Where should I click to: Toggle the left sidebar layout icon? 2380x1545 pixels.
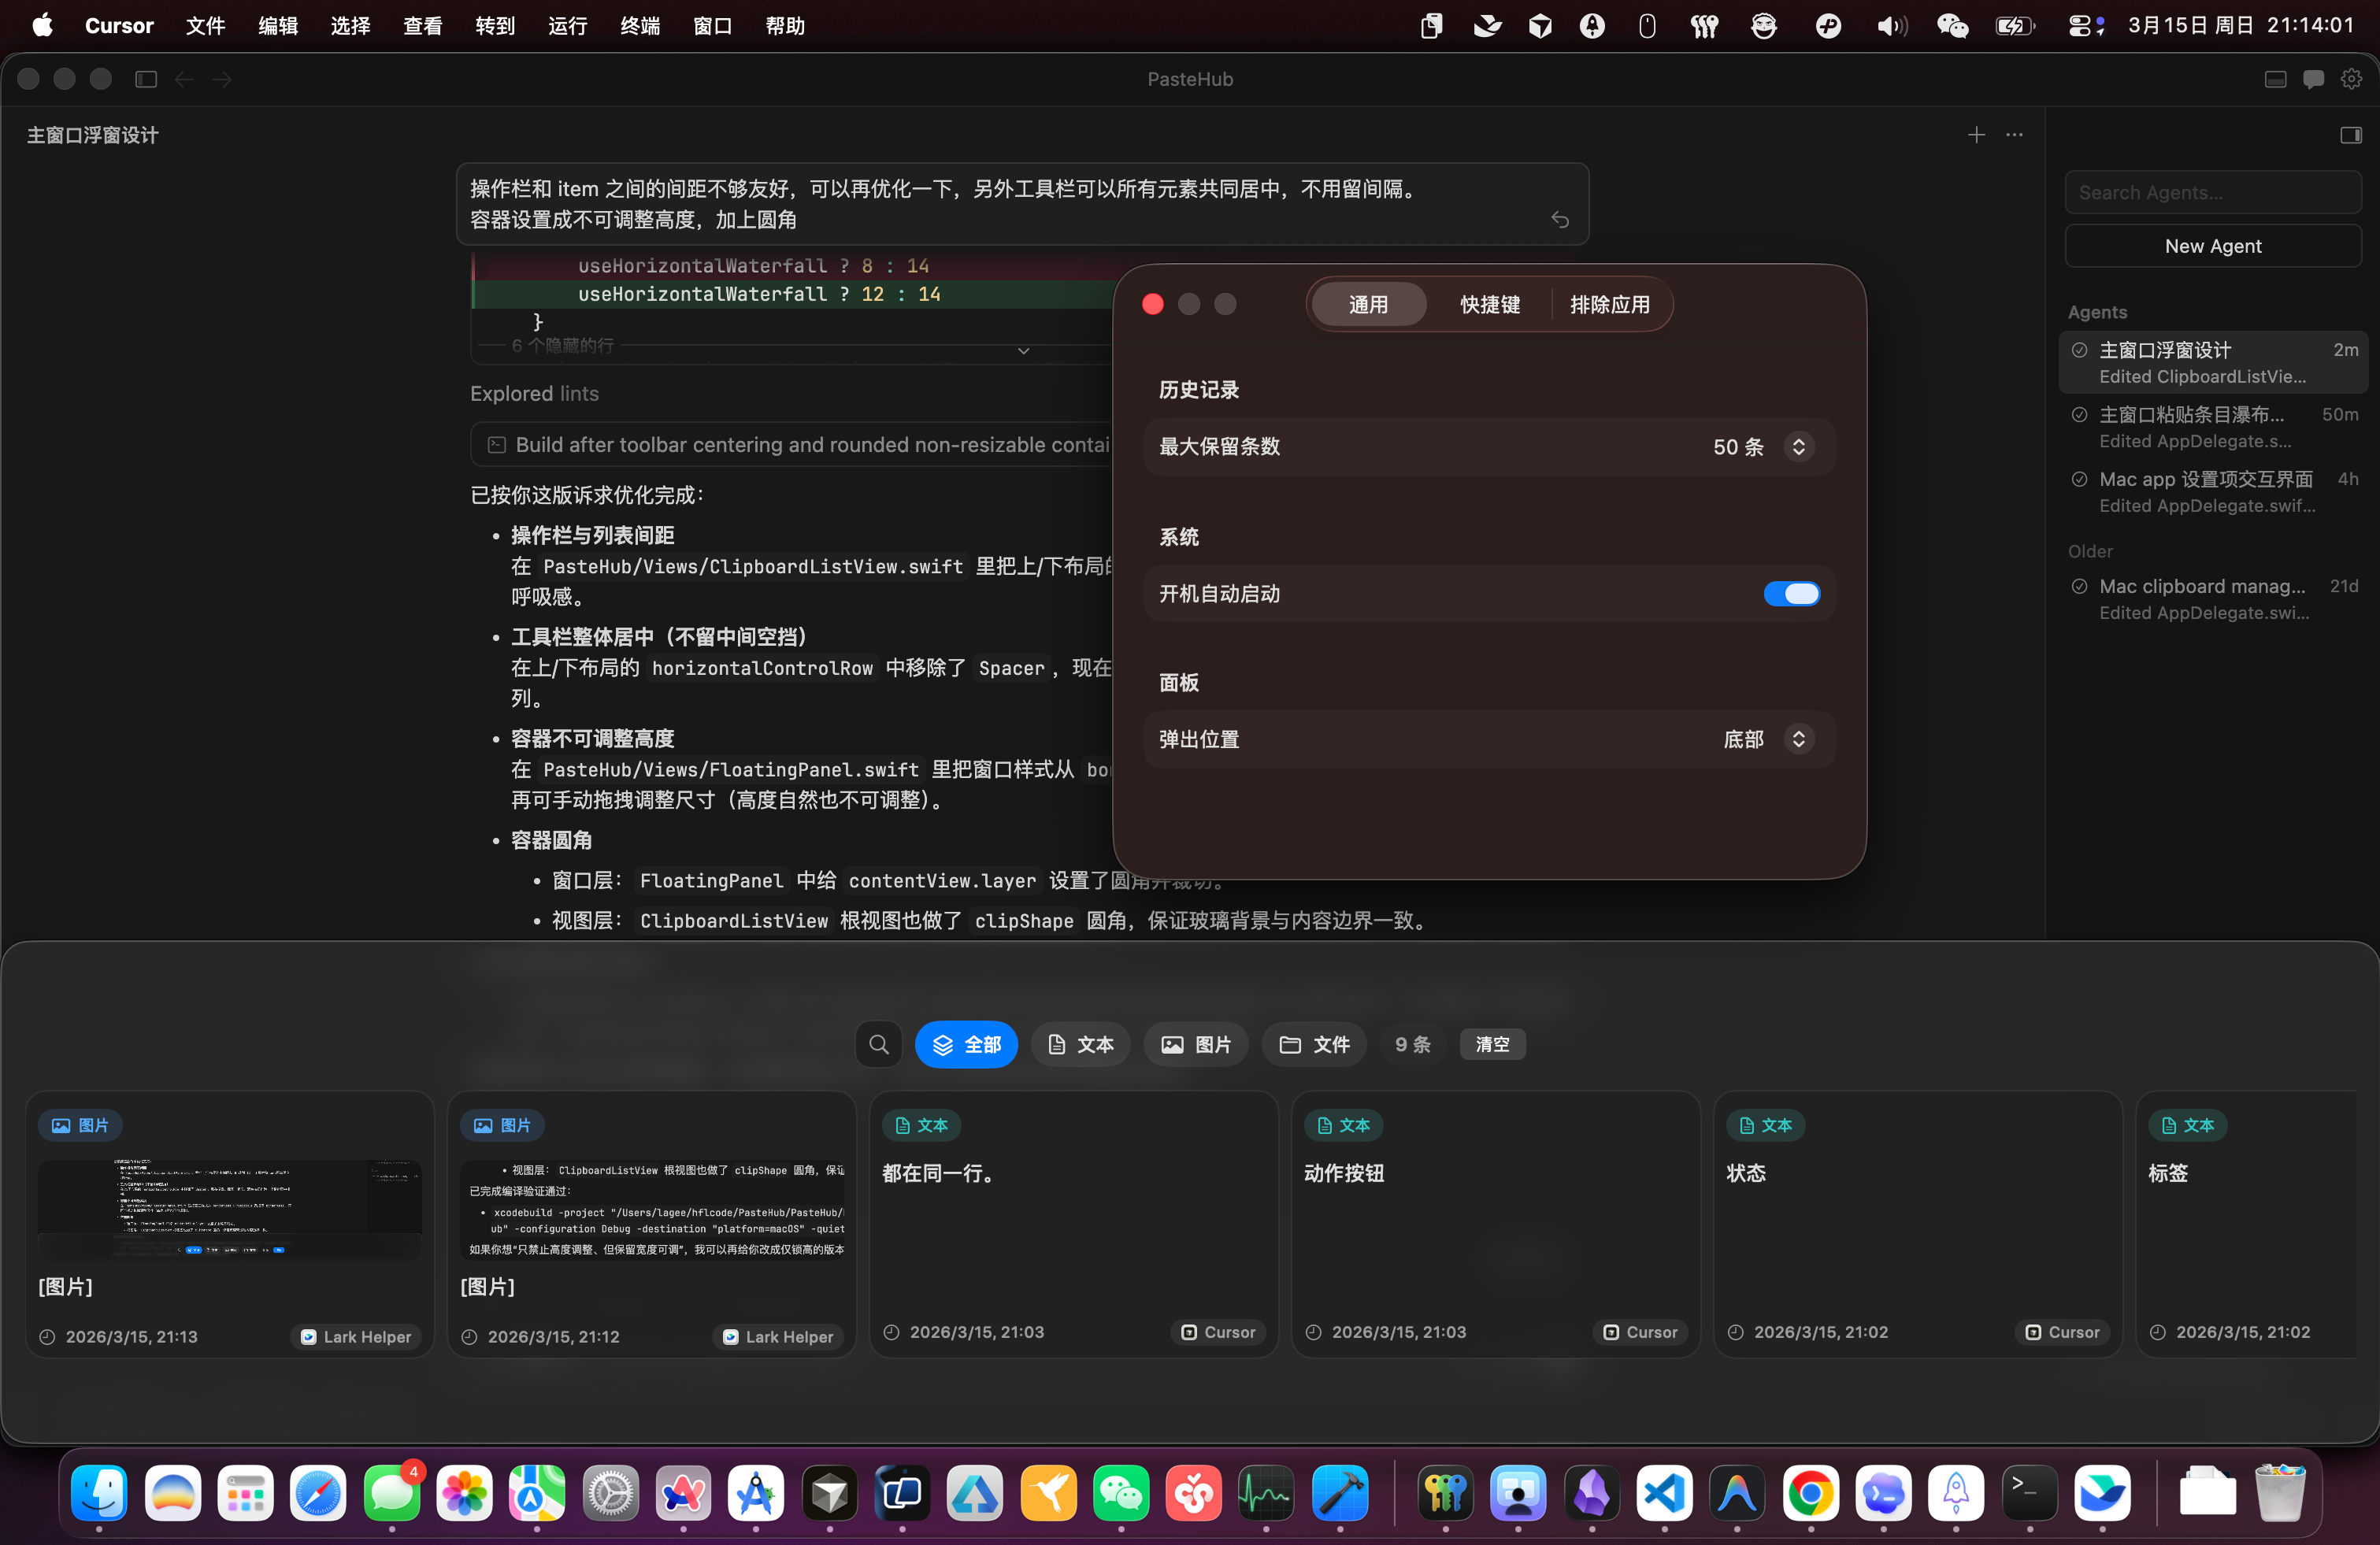146,79
